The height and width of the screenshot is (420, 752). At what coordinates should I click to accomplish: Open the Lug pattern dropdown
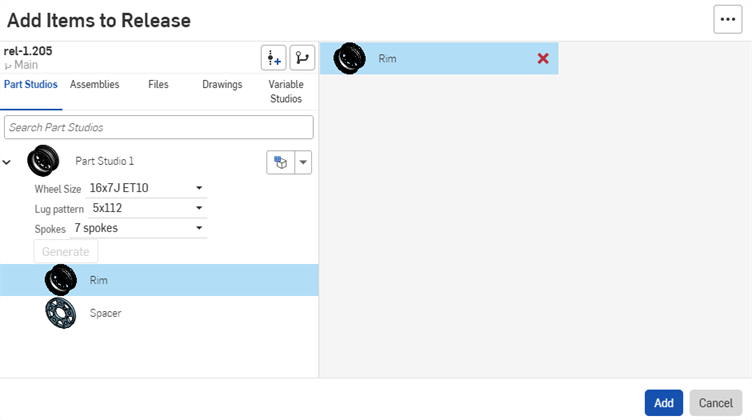click(x=148, y=208)
